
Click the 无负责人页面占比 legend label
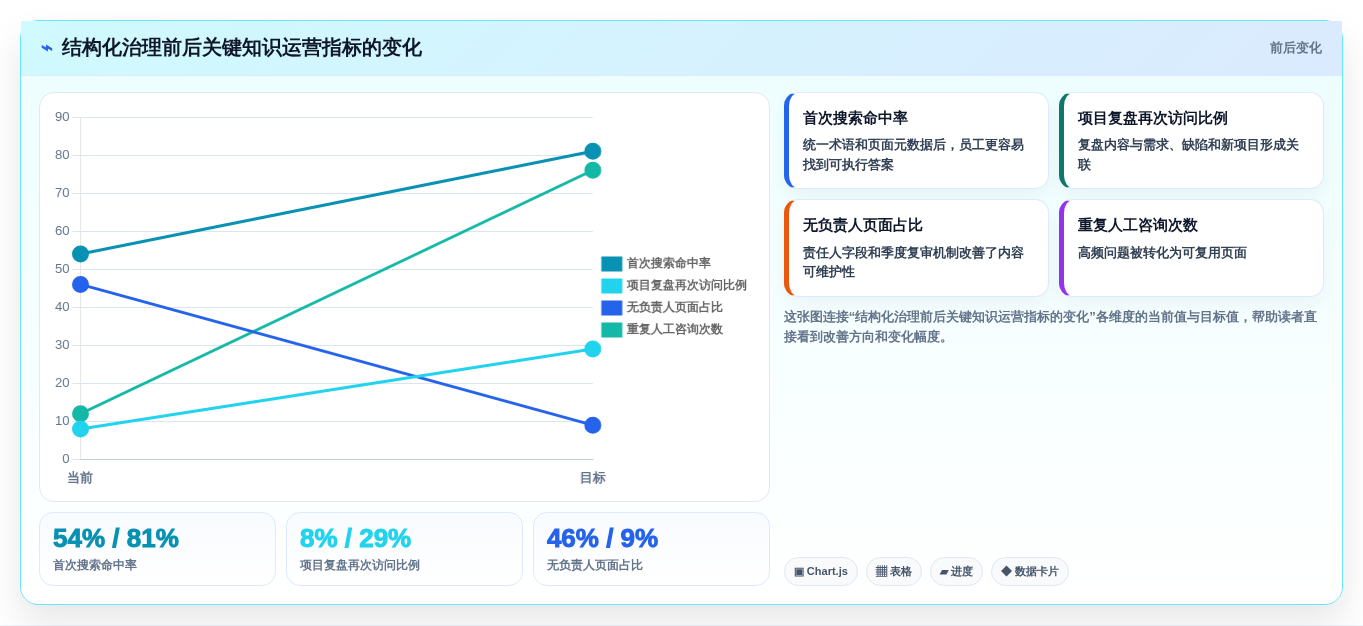tap(675, 308)
